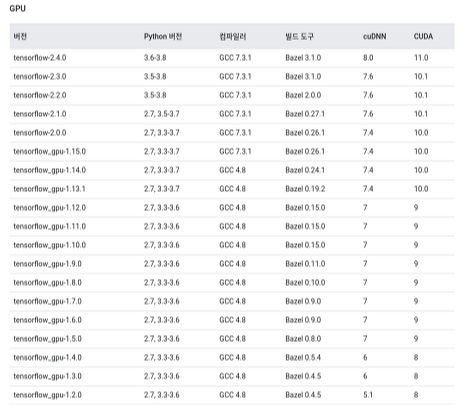Click CUDA '8' in tensorflow_gpu-1.3.0 row
The image size is (463, 405).
coord(416,376)
